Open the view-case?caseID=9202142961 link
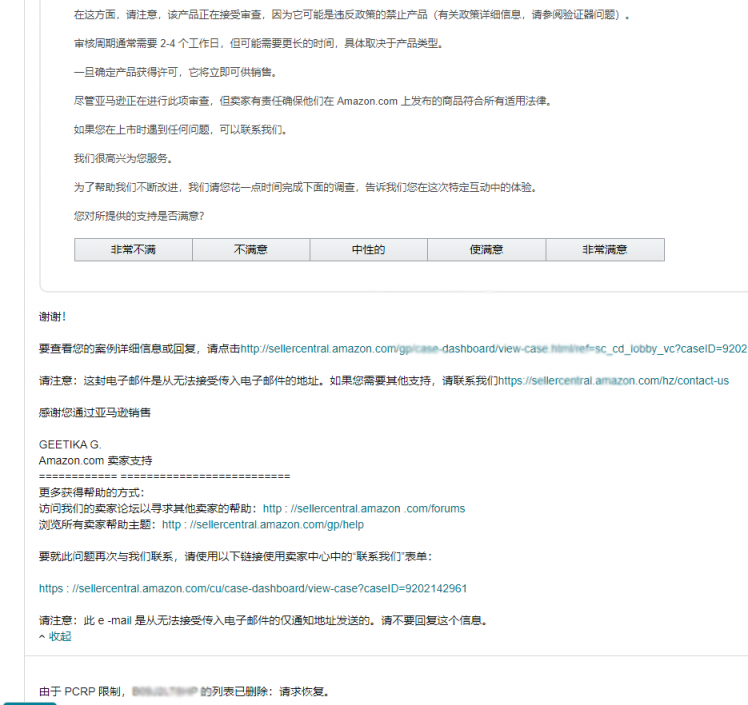Screen dimensions: 748x705 click(x=253, y=589)
